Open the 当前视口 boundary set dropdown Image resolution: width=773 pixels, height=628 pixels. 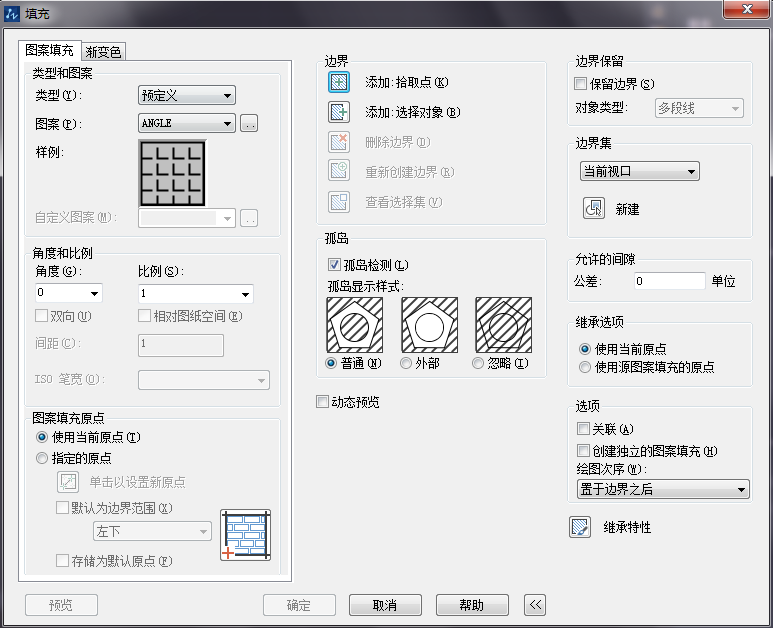point(639,171)
